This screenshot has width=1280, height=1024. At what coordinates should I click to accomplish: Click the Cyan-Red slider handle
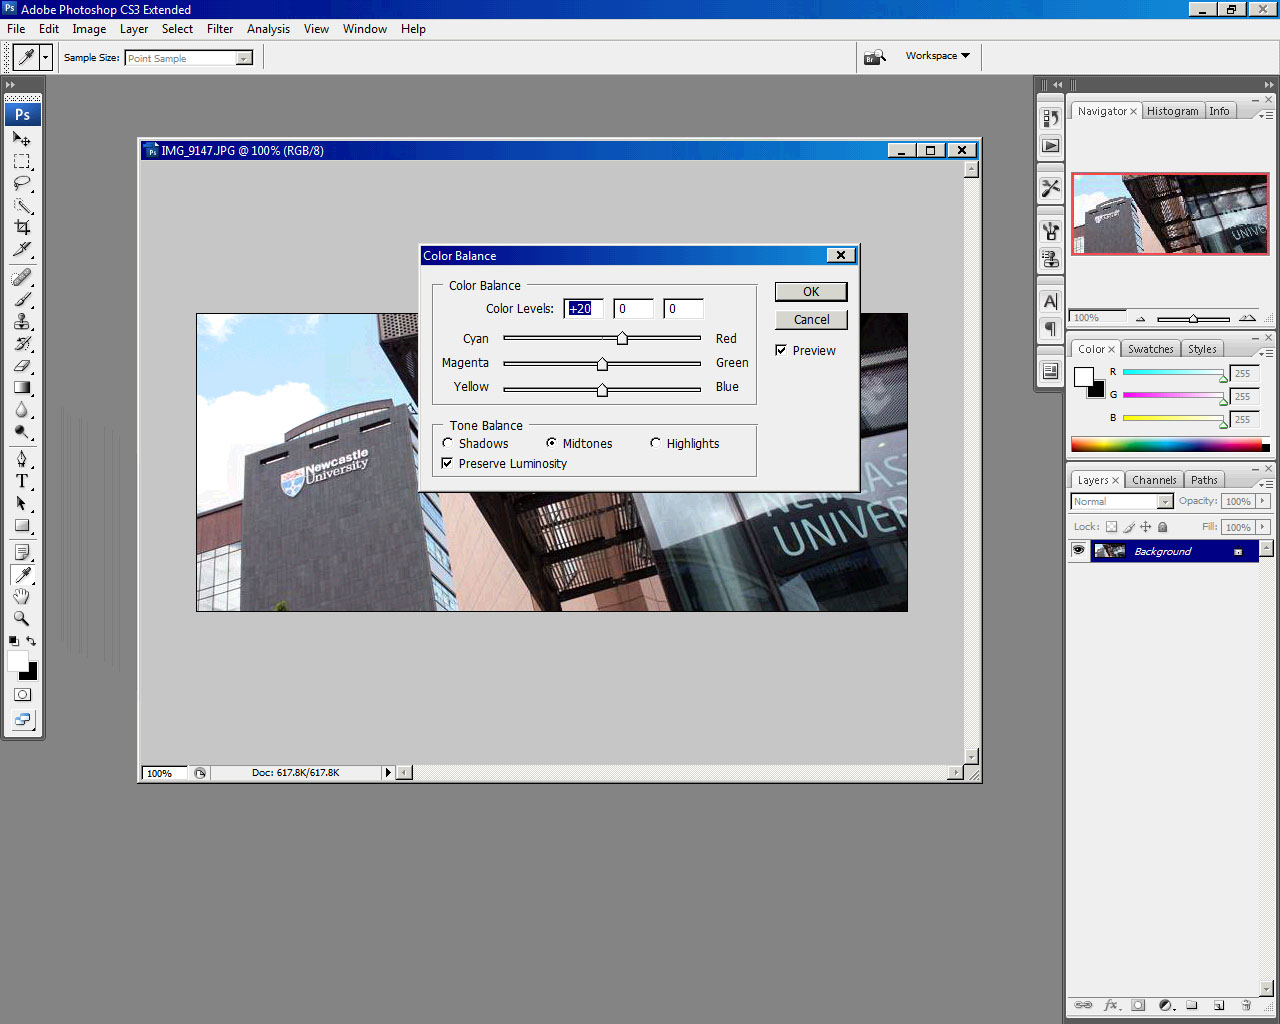coord(622,339)
